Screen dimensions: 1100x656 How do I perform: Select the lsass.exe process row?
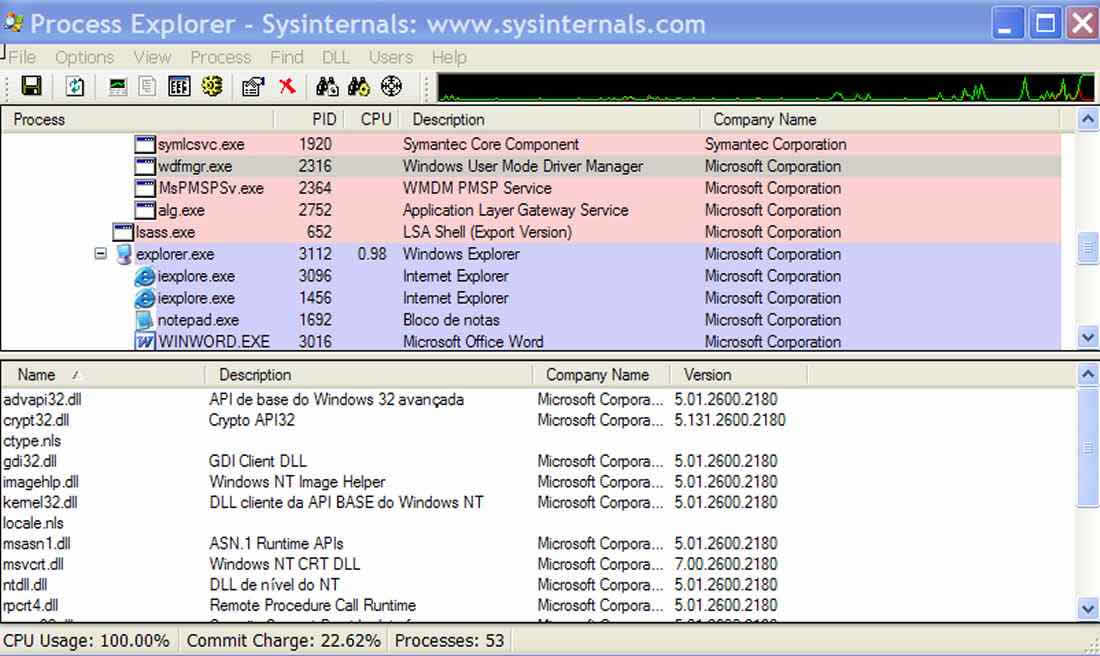click(x=531, y=232)
